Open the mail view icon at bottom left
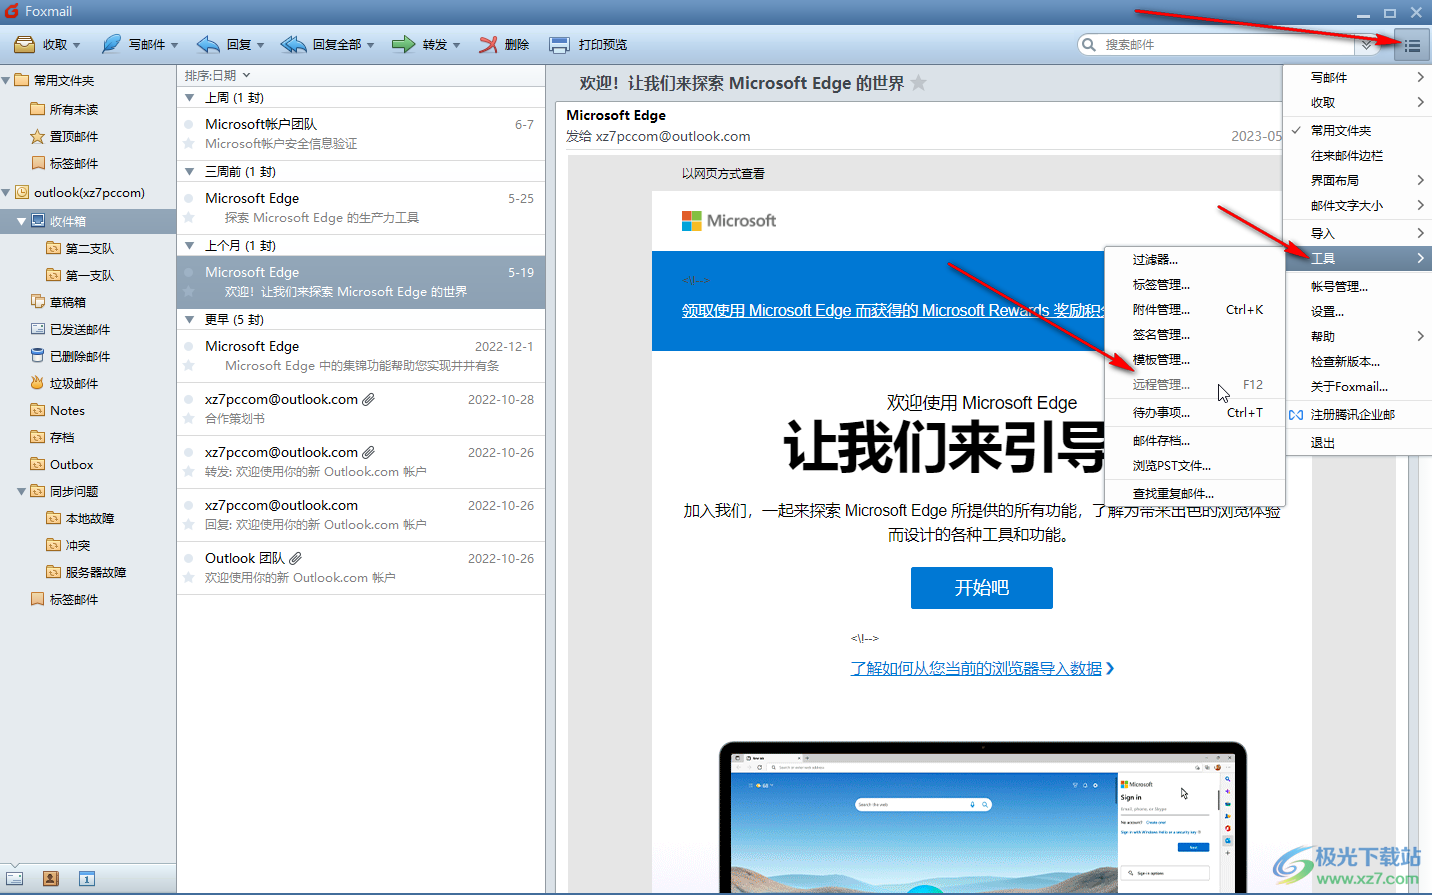1432x895 pixels. coord(15,878)
